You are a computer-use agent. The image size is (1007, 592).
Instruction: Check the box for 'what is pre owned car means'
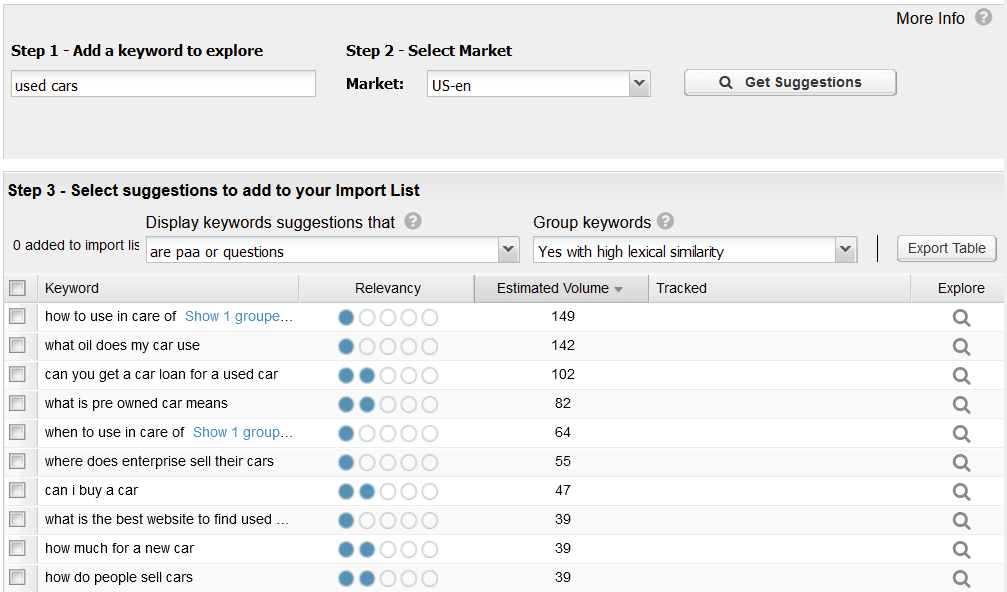pos(17,404)
